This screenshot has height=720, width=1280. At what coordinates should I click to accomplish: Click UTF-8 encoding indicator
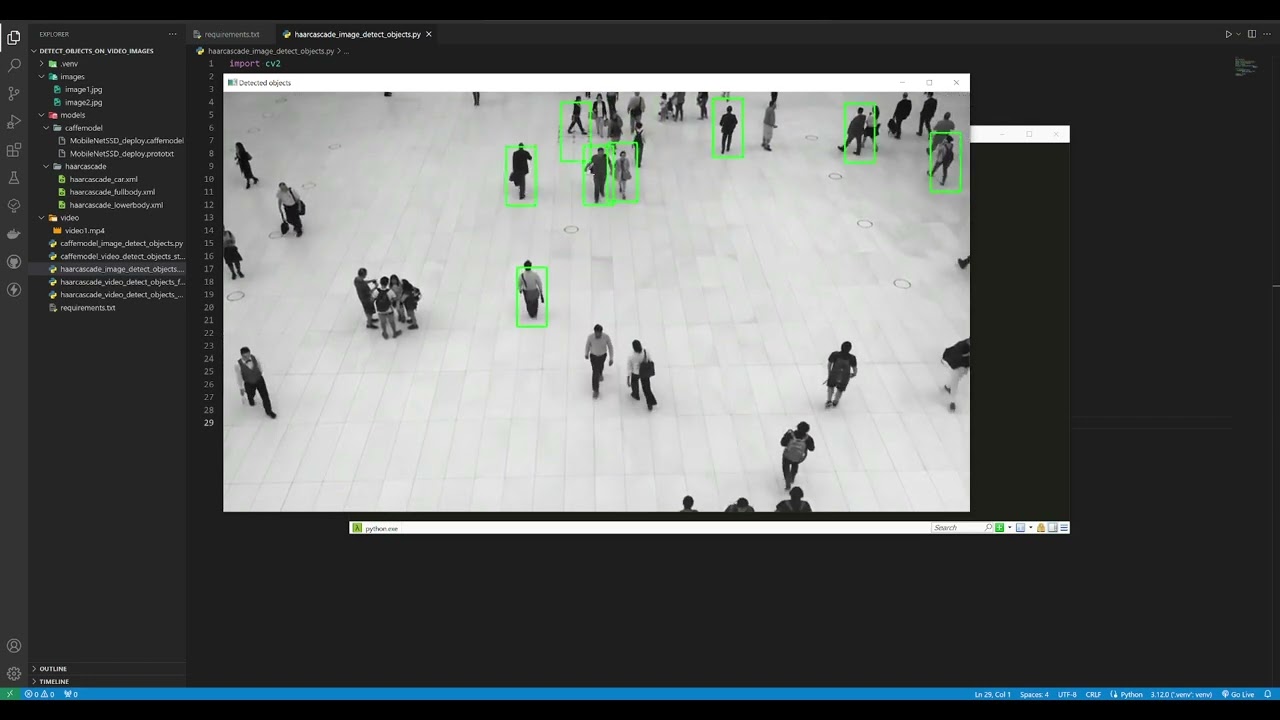coord(1067,694)
